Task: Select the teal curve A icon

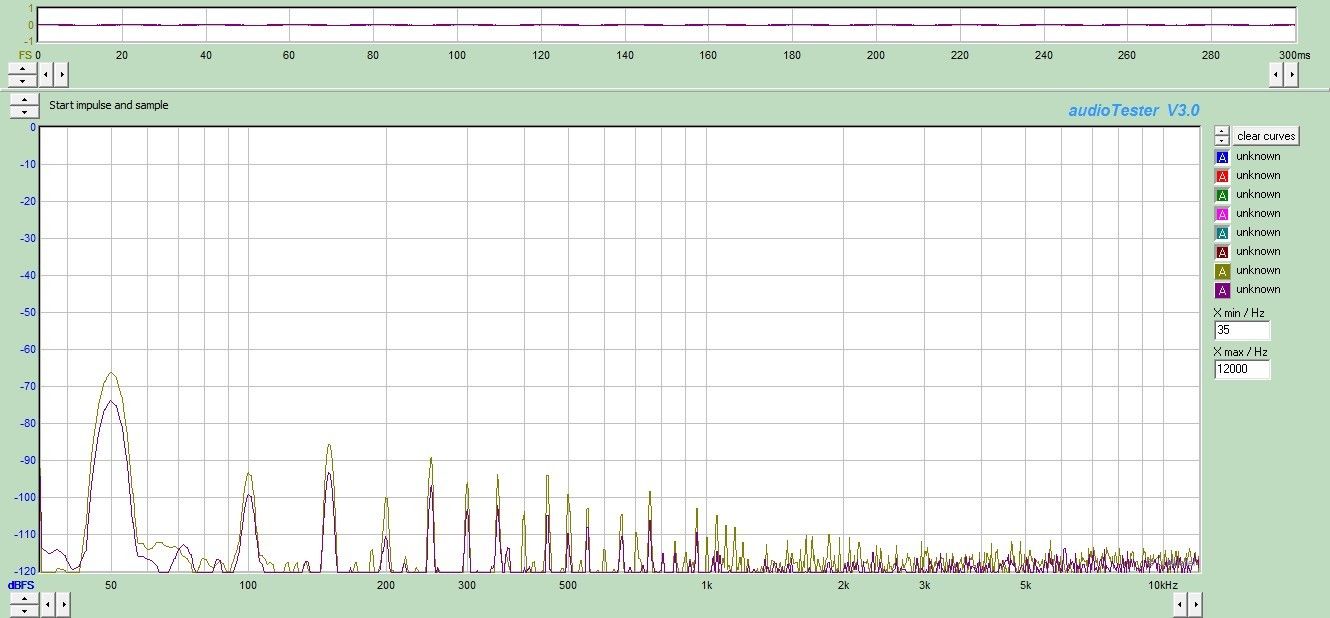Action: click(1221, 233)
